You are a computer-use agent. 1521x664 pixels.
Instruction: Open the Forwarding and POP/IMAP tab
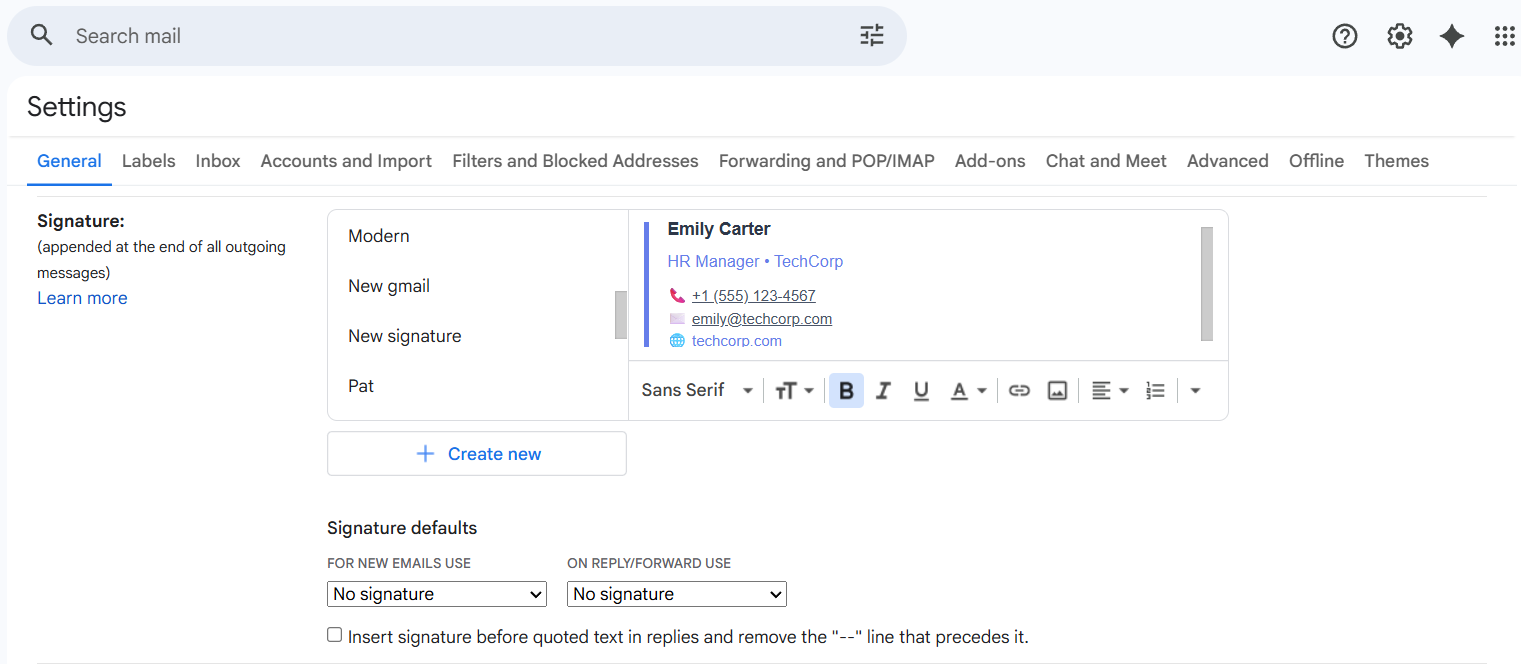click(x=826, y=160)
